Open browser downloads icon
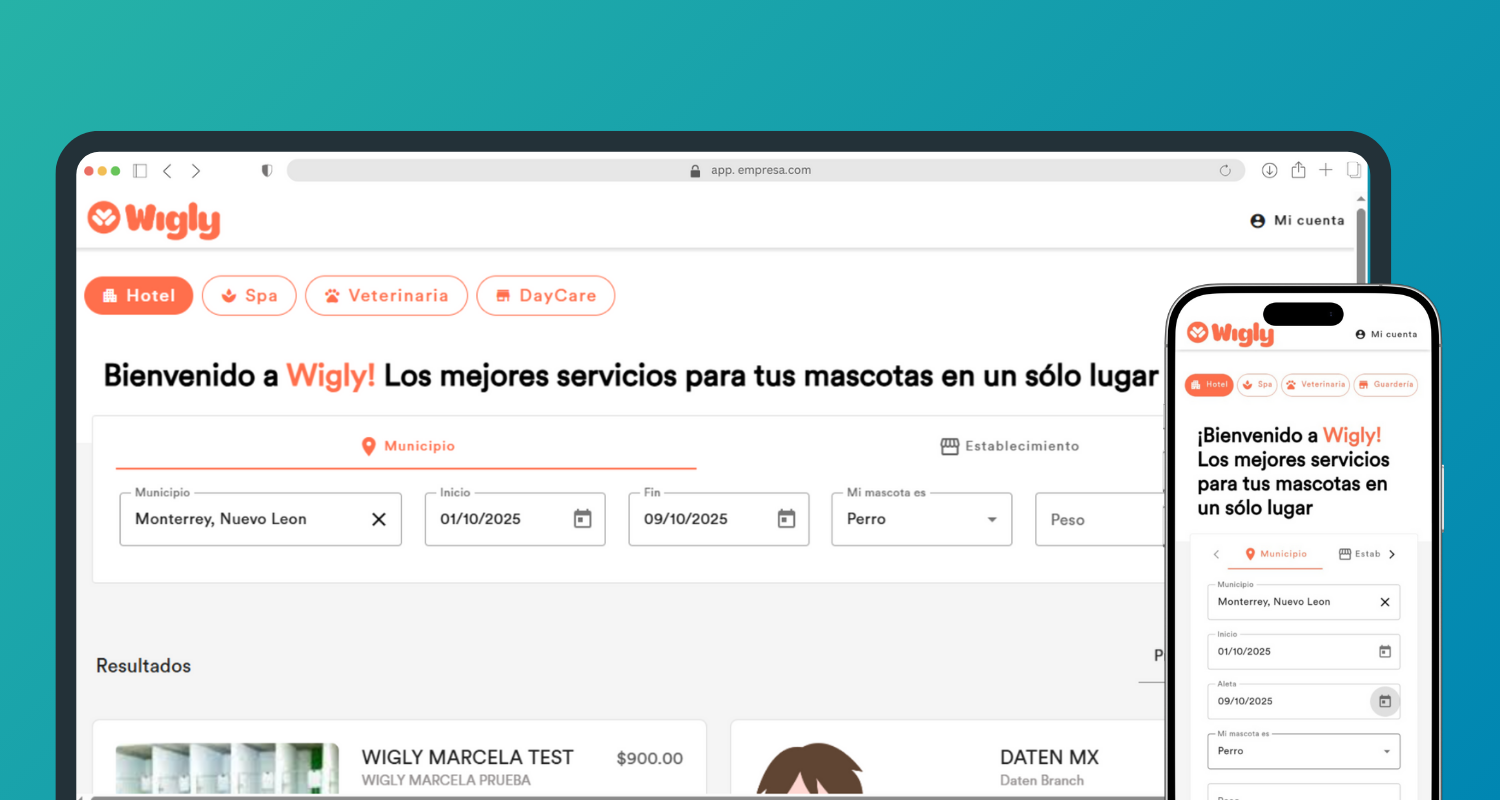The width and height of the screenshot is (1500, 800). 1269,171
